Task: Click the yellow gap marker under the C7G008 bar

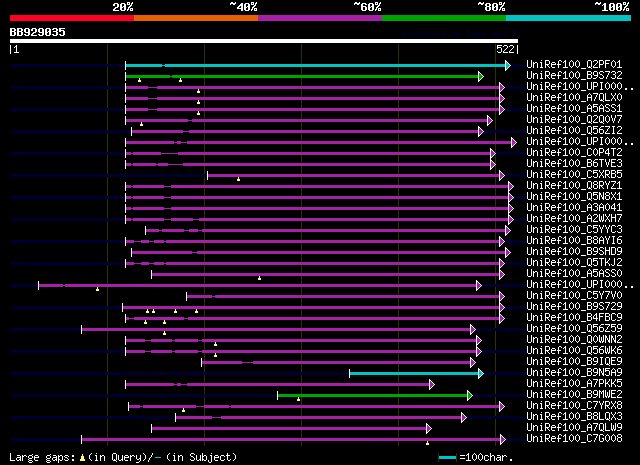Action: [x=427, y=443]
